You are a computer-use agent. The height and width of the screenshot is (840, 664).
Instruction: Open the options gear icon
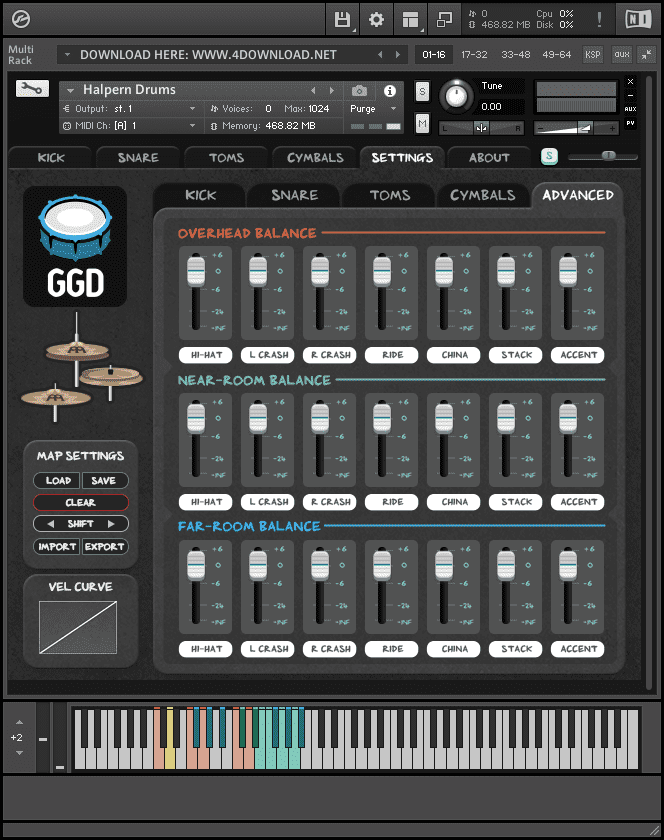376,20
